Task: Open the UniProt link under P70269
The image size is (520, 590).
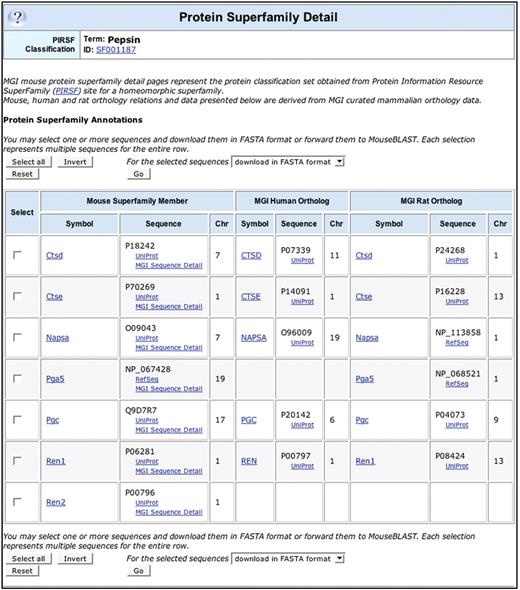Action: pyautogui.click(x=147, y=297)
